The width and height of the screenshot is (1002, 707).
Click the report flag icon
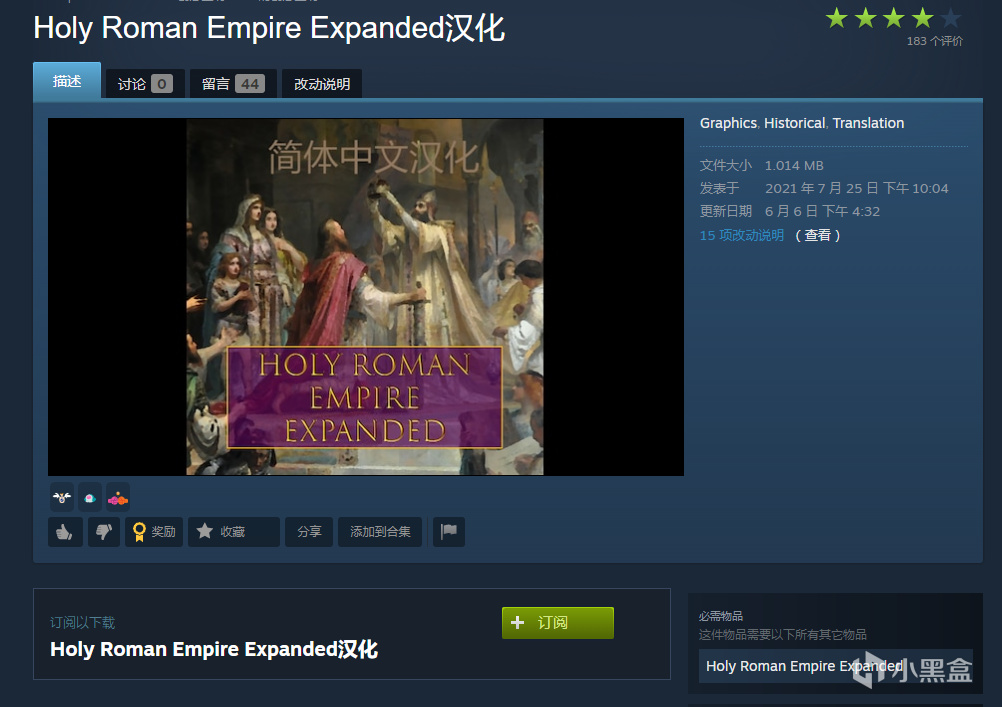[x=449, y=532]
